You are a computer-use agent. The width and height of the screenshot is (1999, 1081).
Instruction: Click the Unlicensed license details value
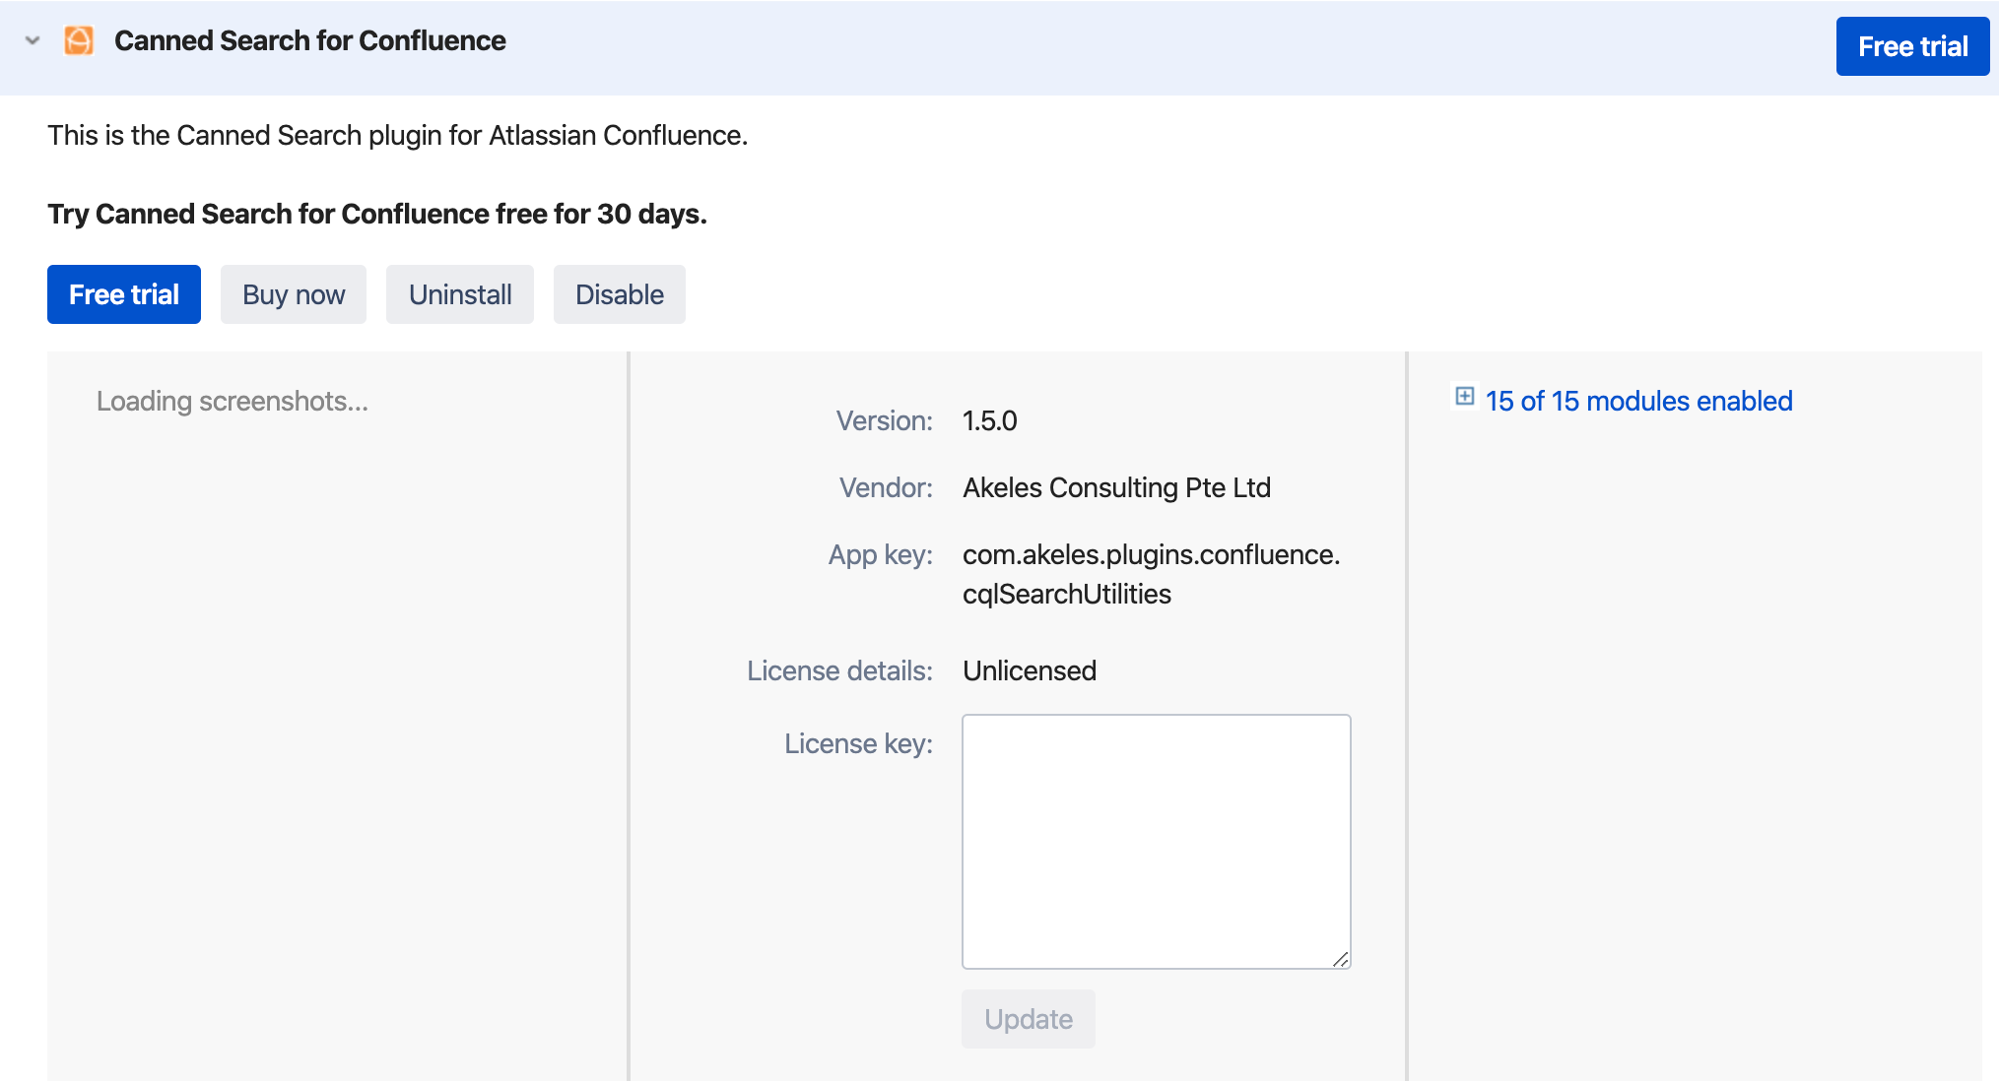click(x=1029, y=671)
